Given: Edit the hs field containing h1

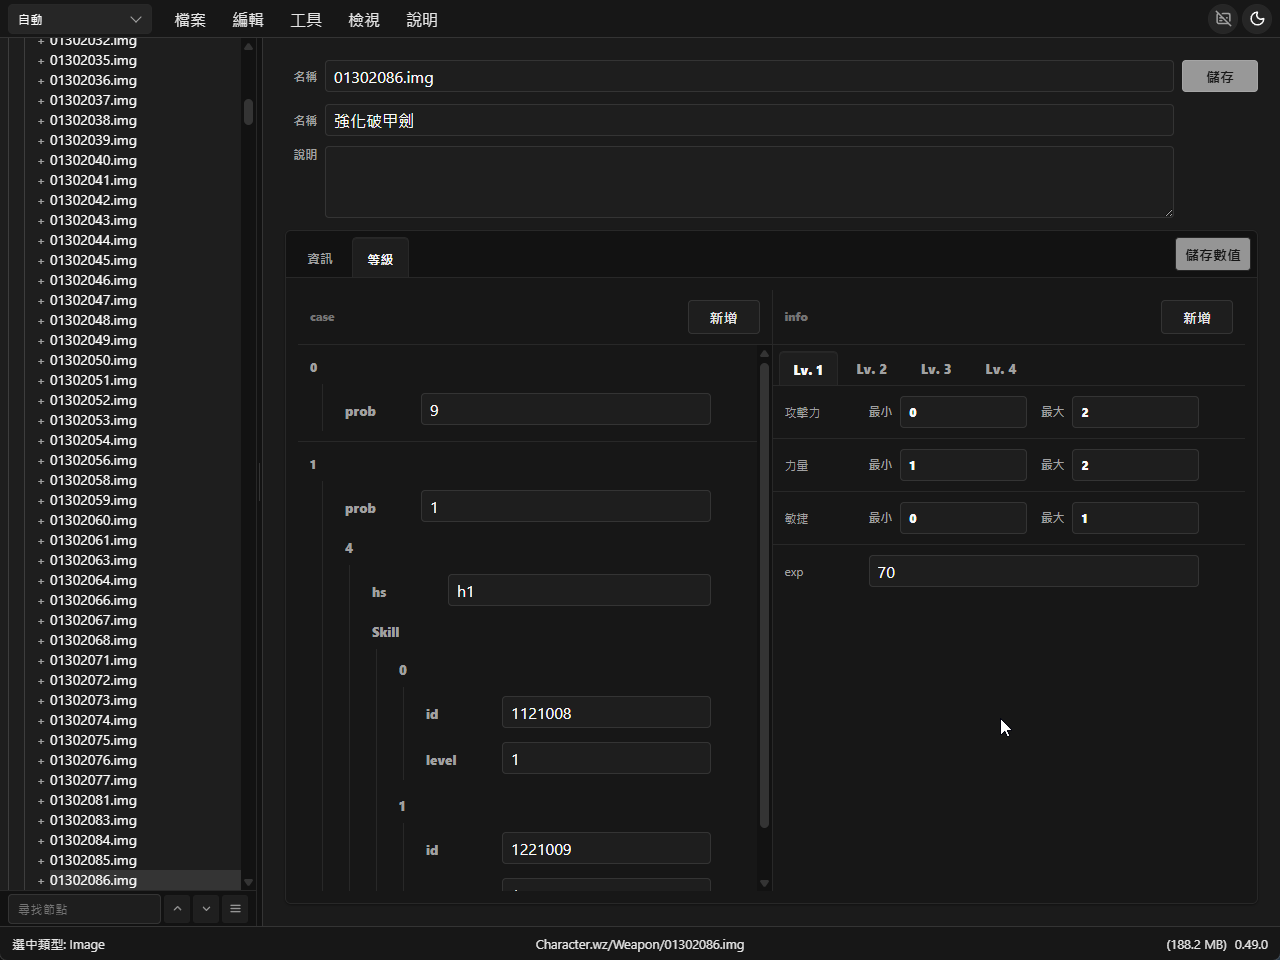Looking at the screenshot, I should point(579,591).
